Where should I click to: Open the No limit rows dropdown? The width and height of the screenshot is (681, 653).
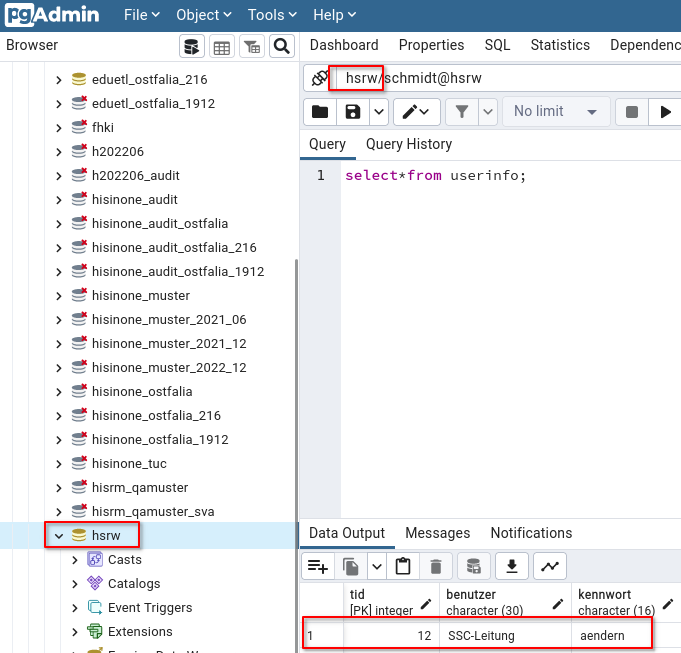click(556, 112)
